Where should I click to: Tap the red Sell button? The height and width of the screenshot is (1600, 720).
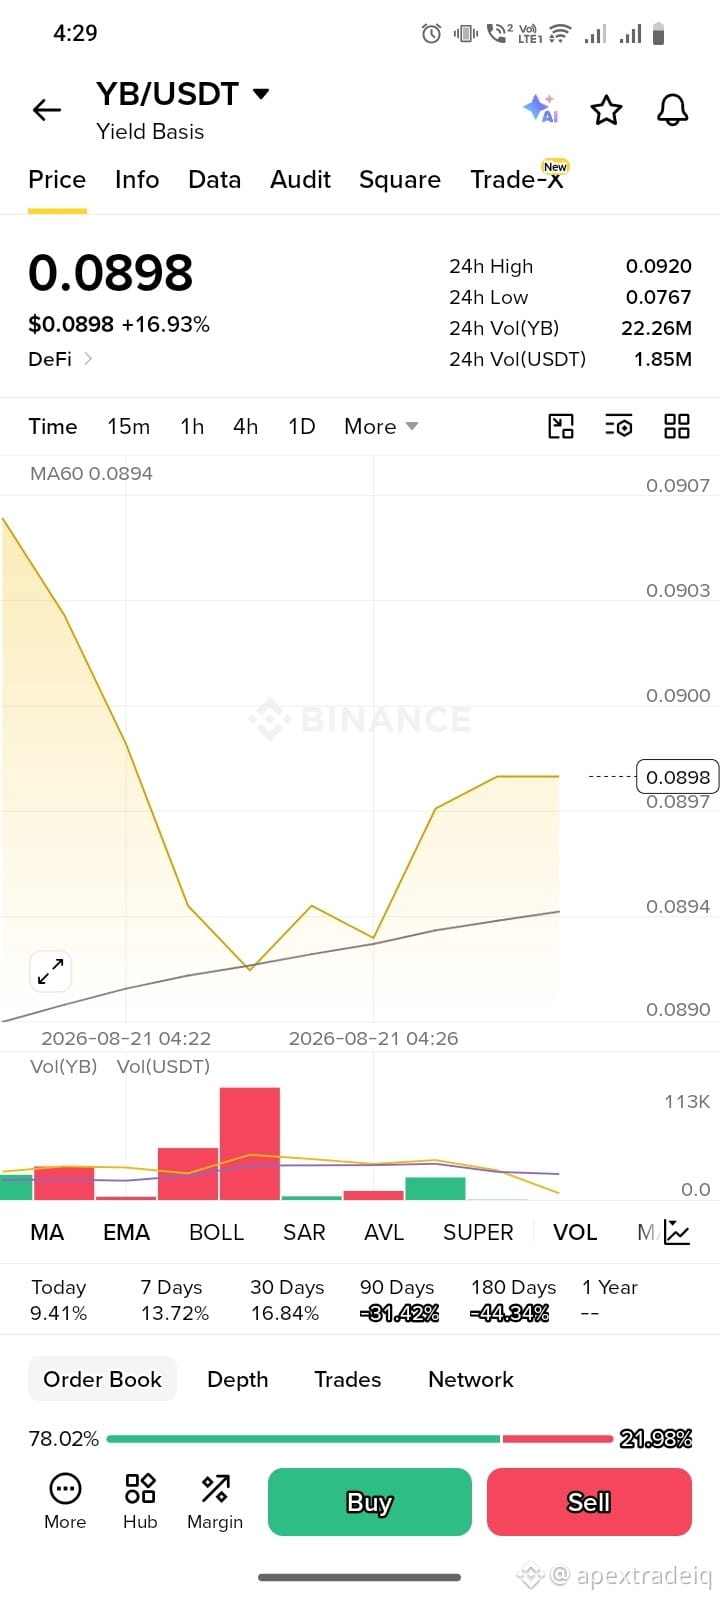point(589,1502)
